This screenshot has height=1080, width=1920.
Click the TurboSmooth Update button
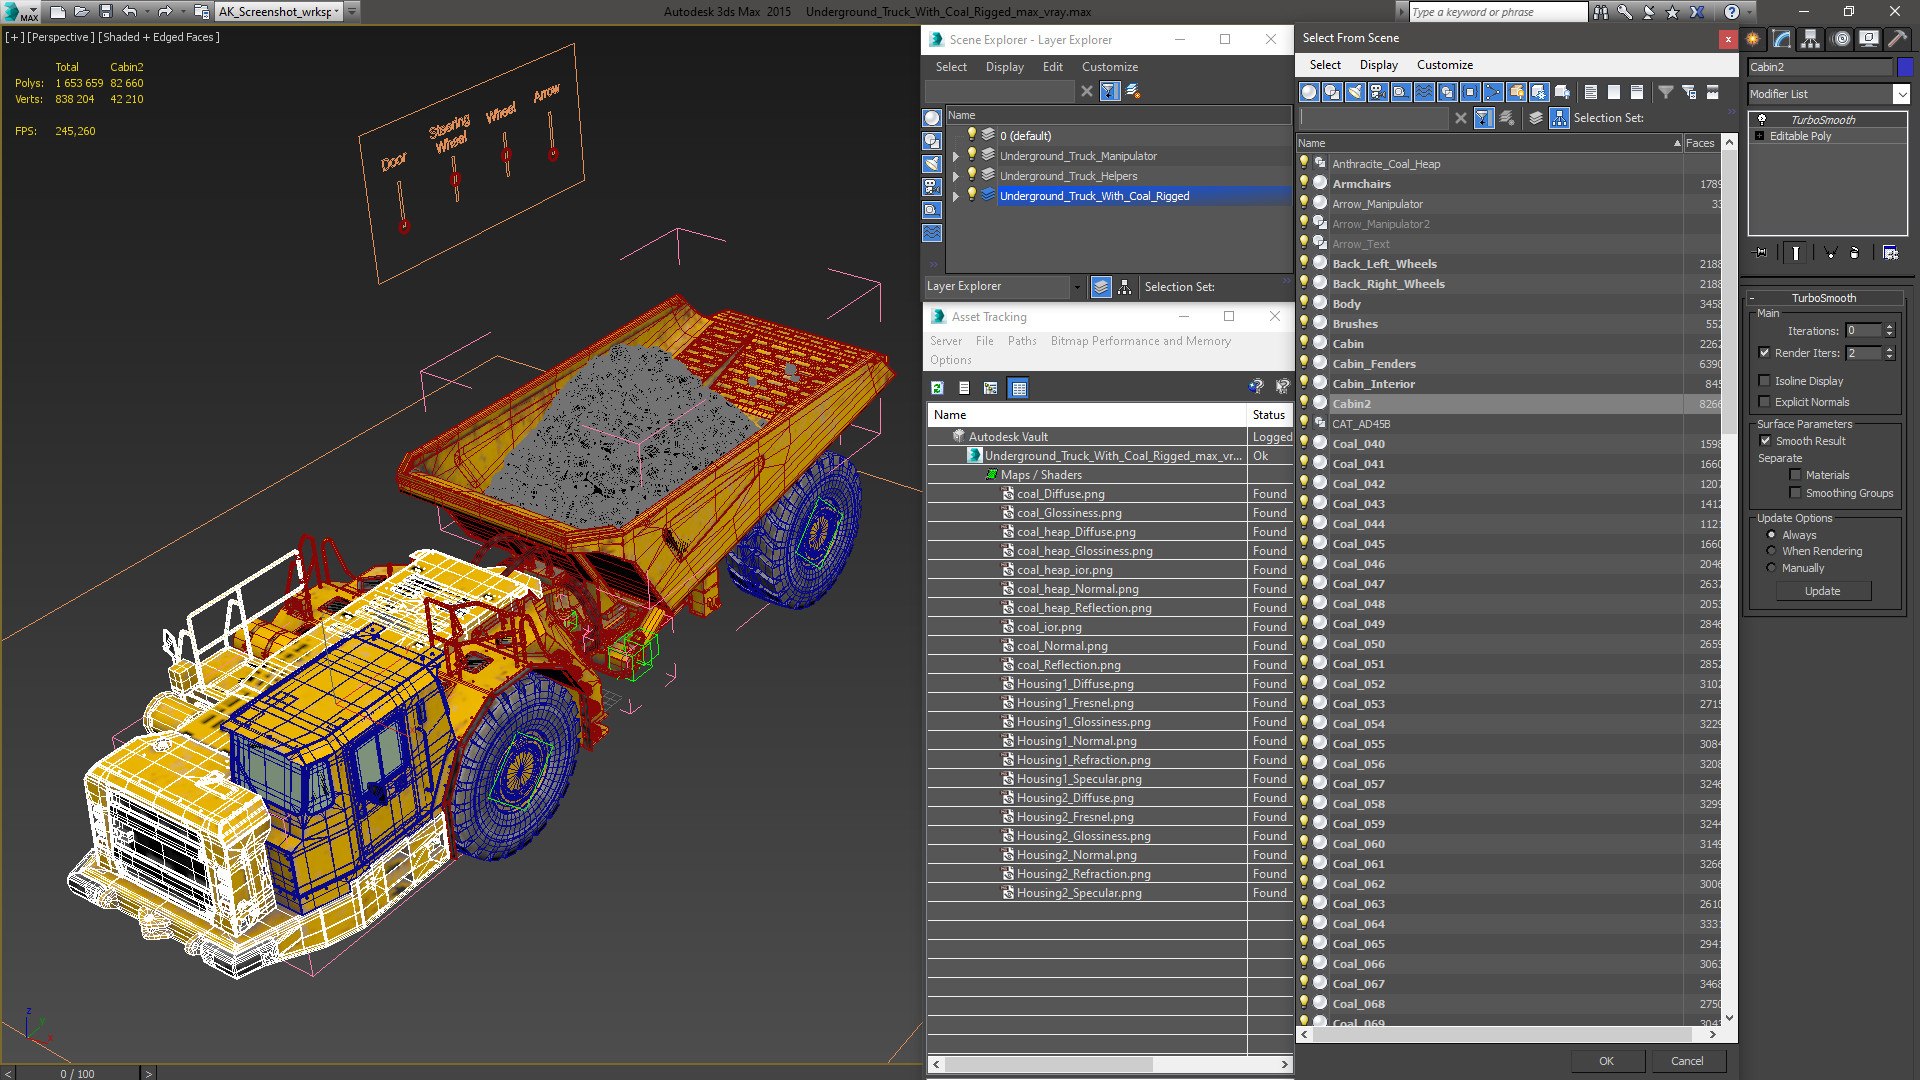1822,591
